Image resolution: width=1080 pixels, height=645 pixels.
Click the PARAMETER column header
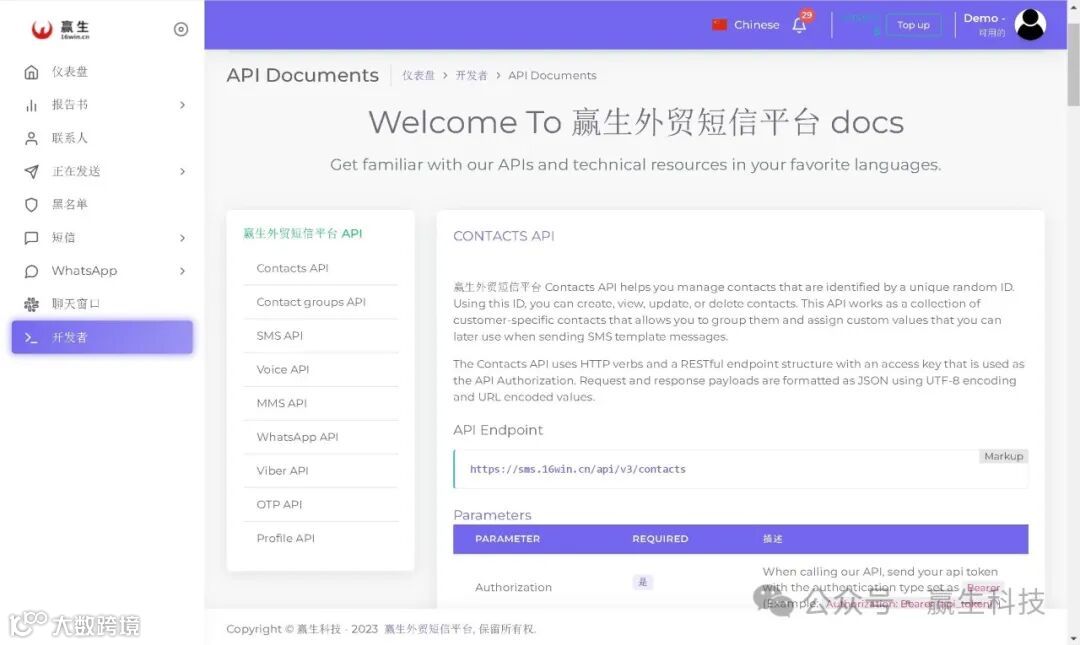tap(508, 539)
